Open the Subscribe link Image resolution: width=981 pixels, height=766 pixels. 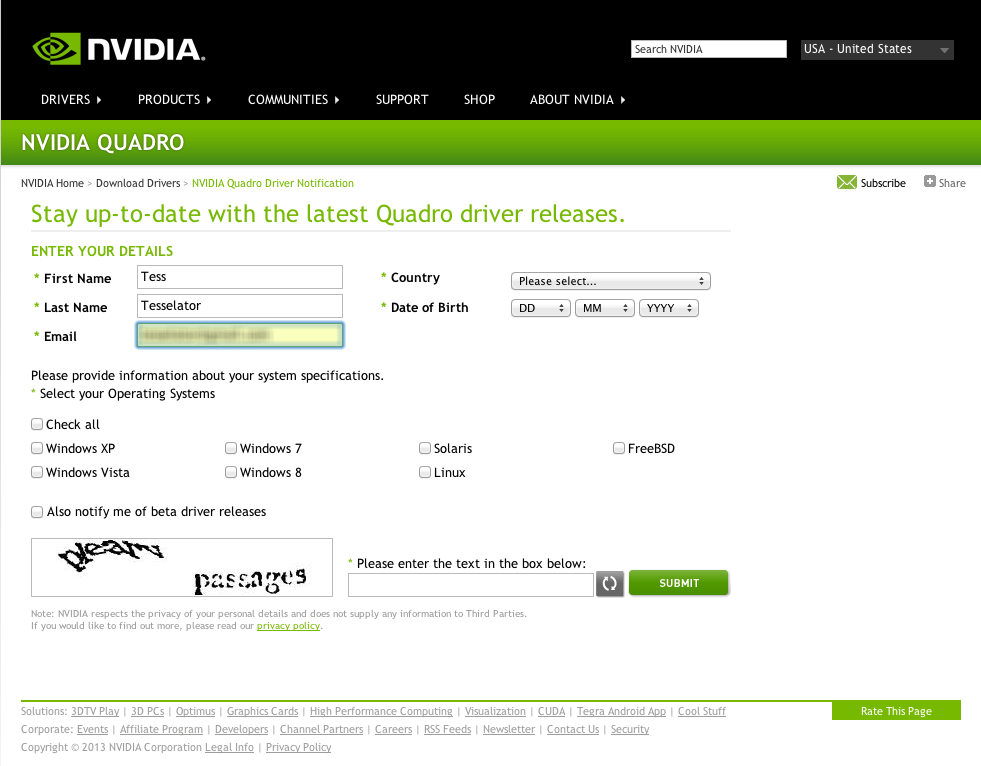pos(883,183)
